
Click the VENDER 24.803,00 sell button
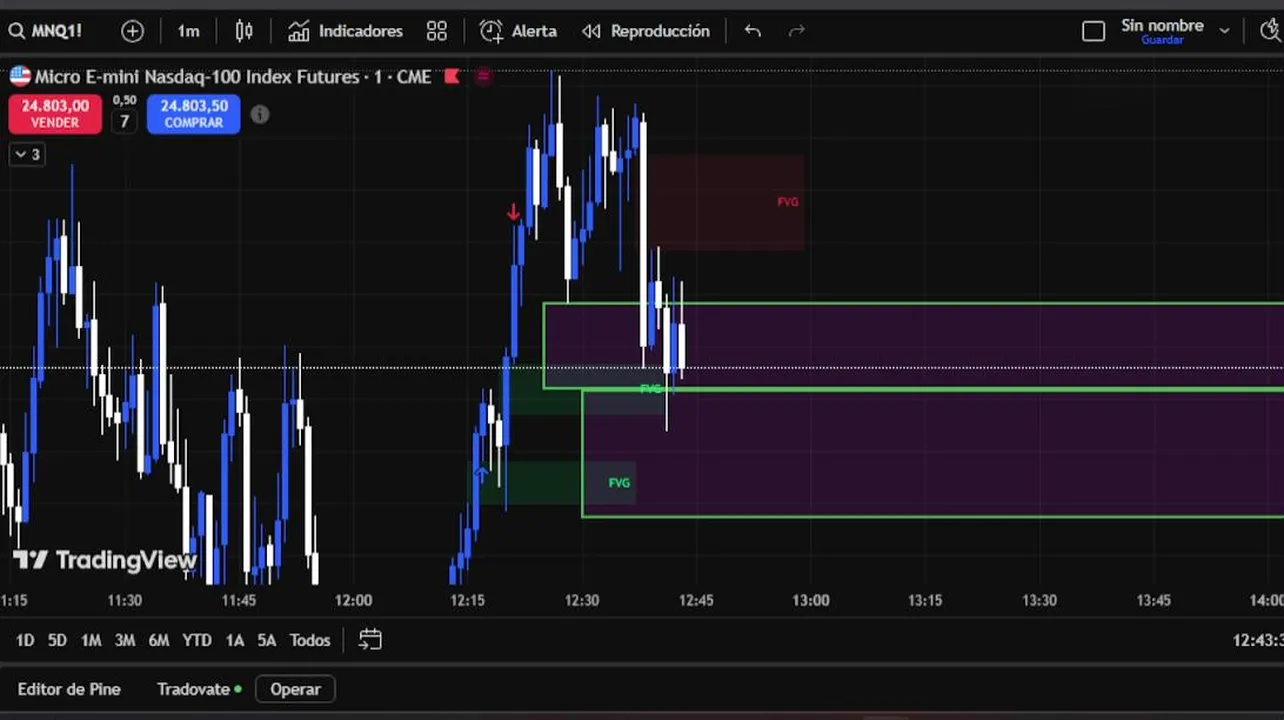click(55, 114)
